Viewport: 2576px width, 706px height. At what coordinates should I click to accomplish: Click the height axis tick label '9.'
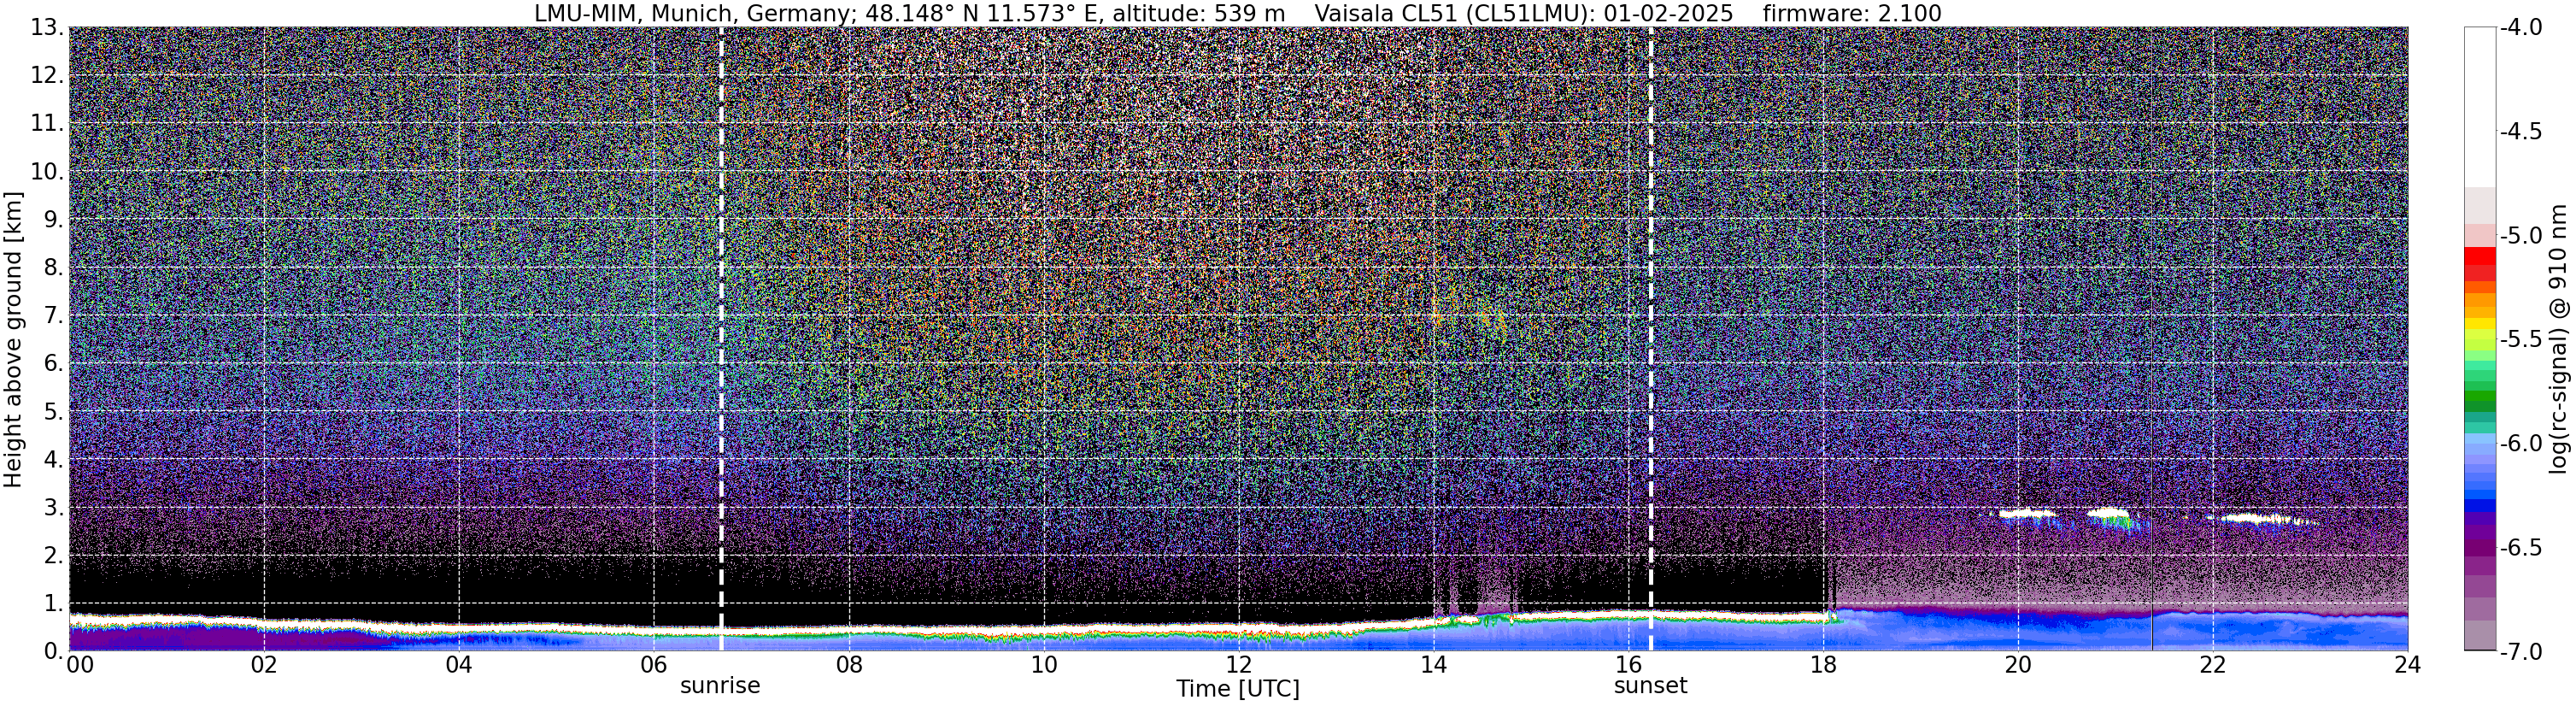[53, 220]
